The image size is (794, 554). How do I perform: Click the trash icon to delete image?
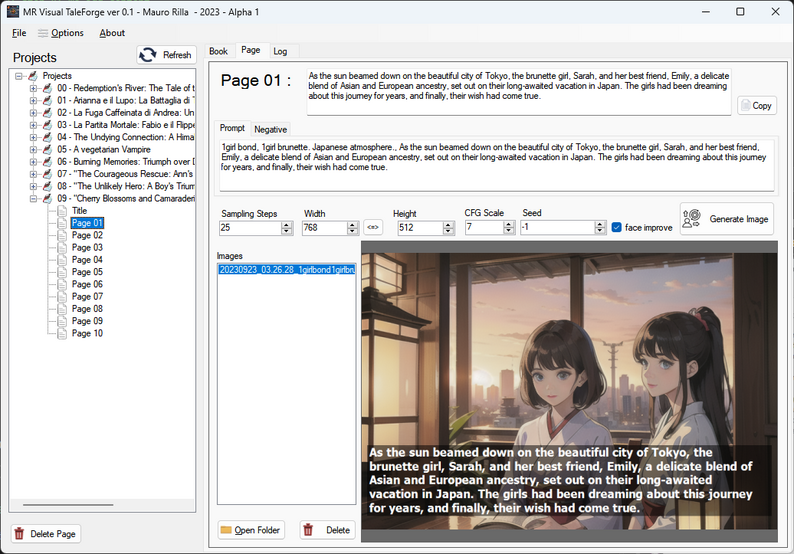click(308, 530)
